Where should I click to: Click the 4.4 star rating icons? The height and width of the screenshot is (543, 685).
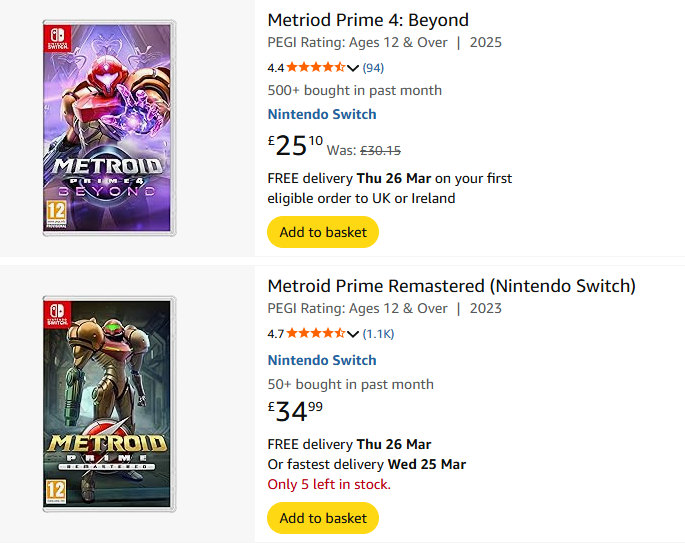(315, 67)
